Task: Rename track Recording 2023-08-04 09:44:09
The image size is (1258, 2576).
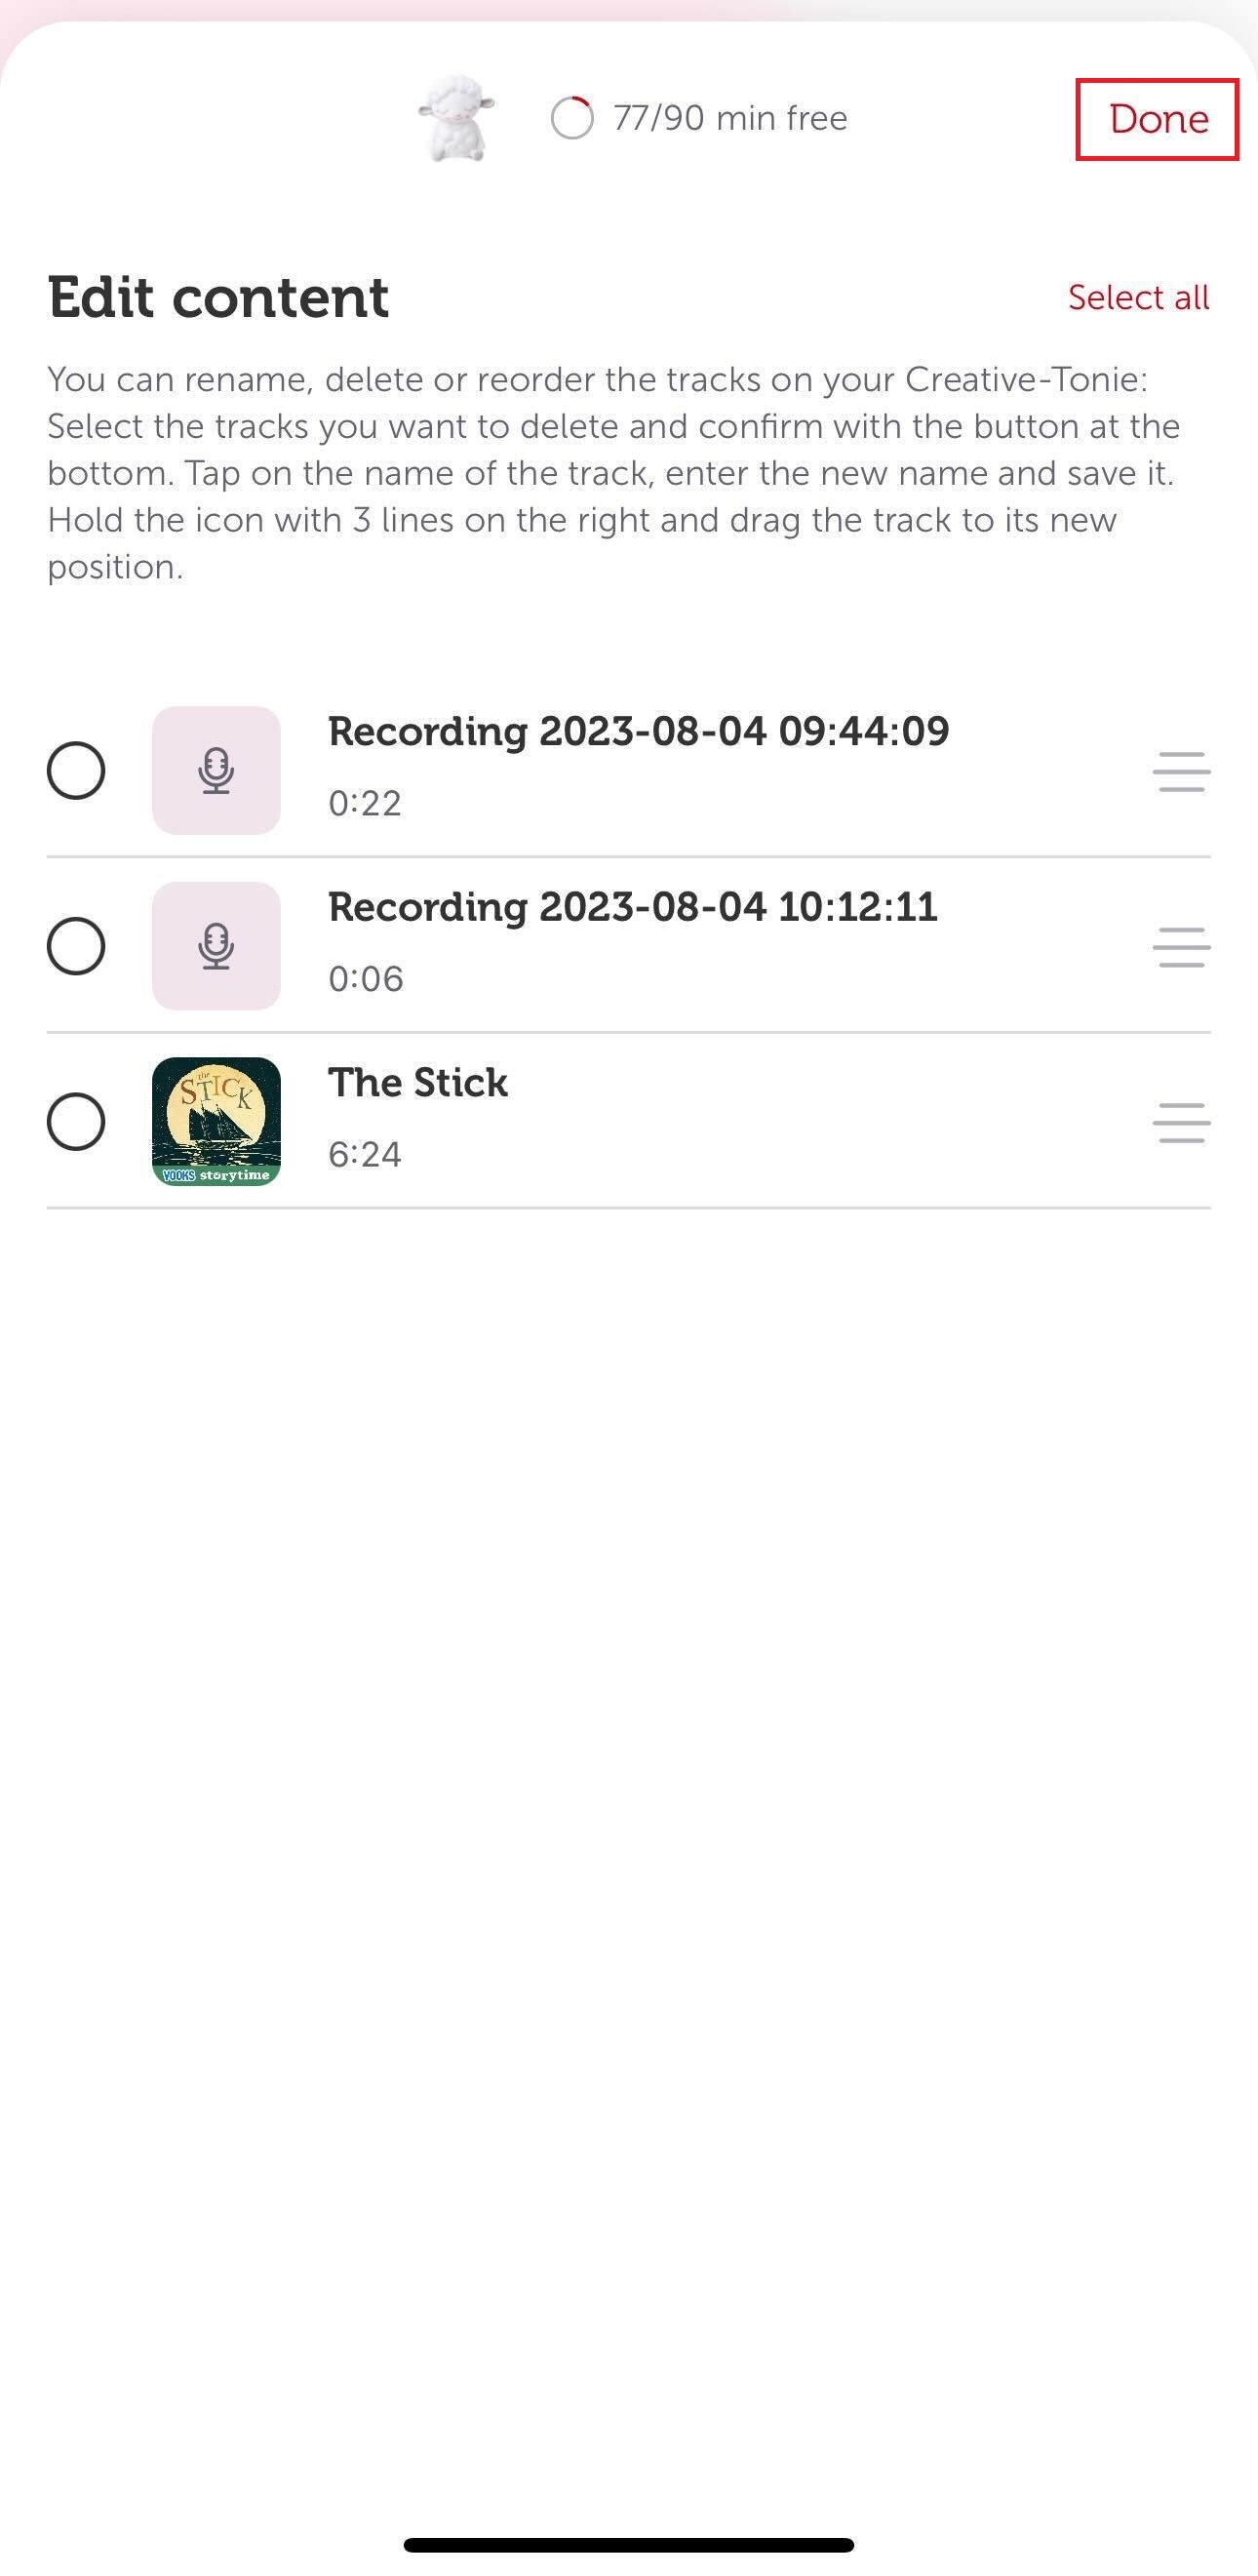Action: point(638,731)
